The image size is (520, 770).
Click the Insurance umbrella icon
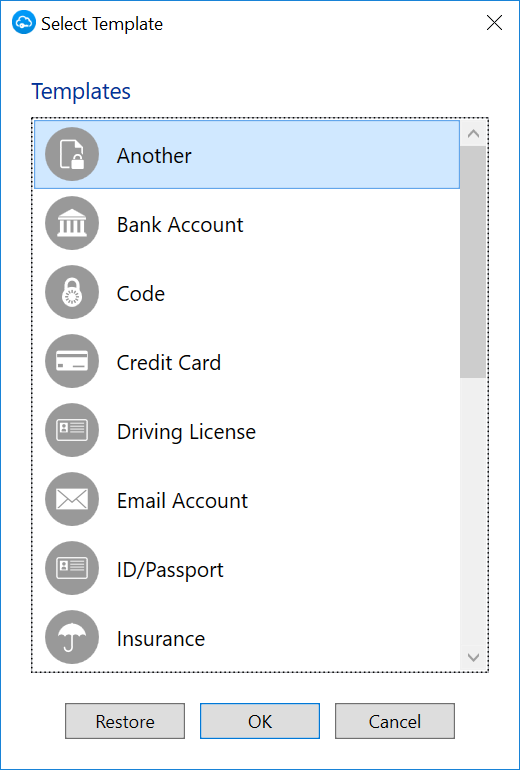click(x=72, y=637)
